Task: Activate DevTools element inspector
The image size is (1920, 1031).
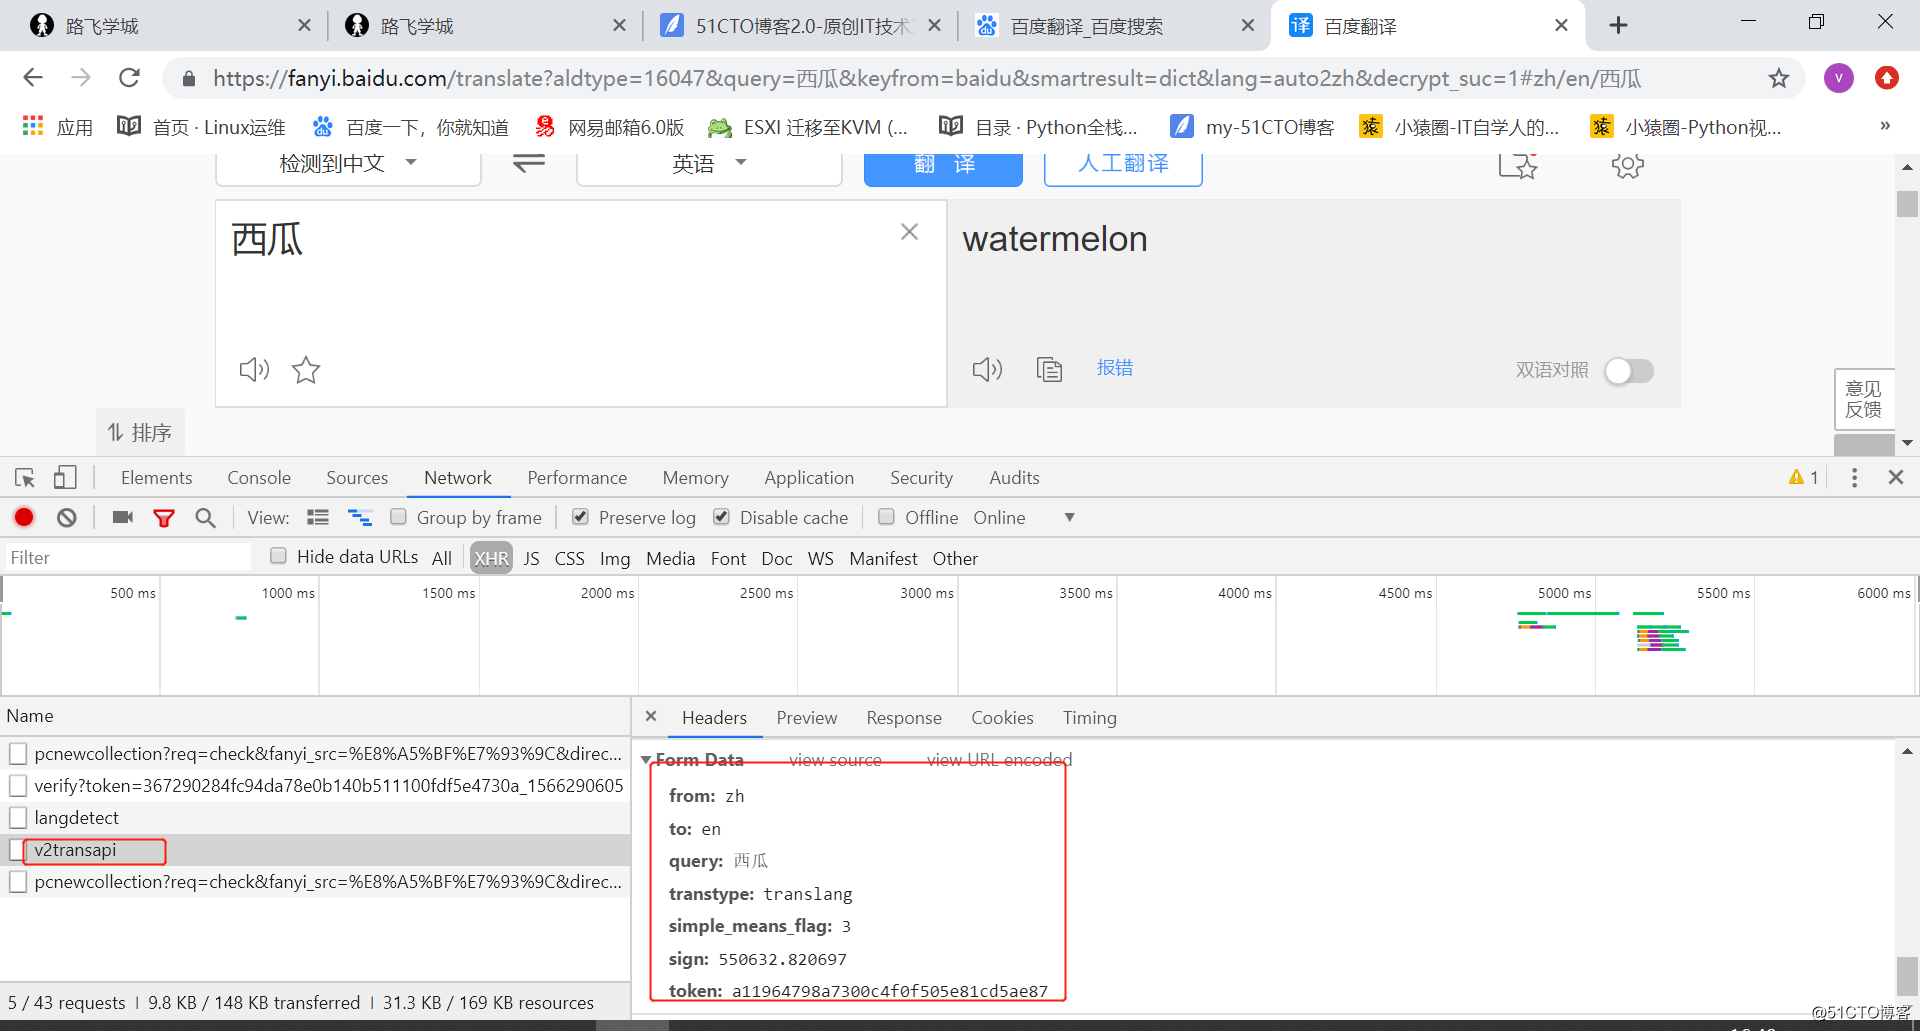Action: [x=25, y=478]
